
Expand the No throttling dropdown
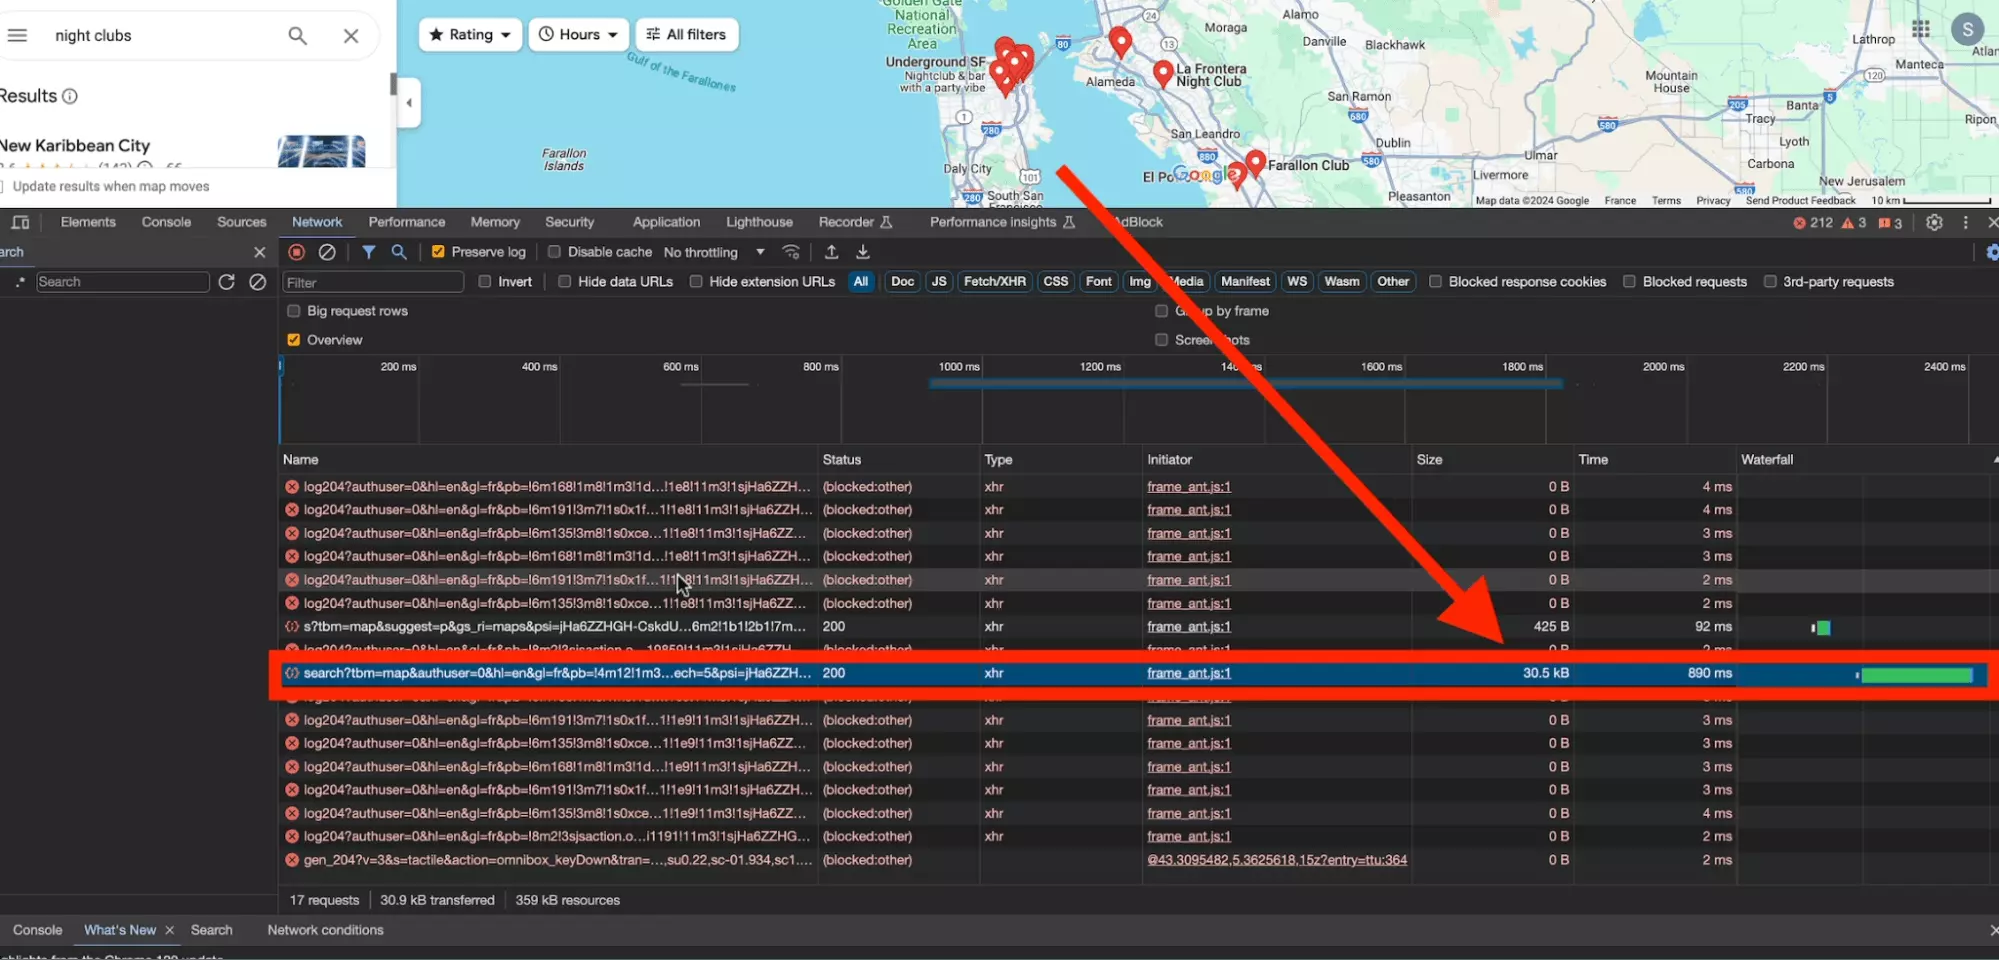point(714,252)
